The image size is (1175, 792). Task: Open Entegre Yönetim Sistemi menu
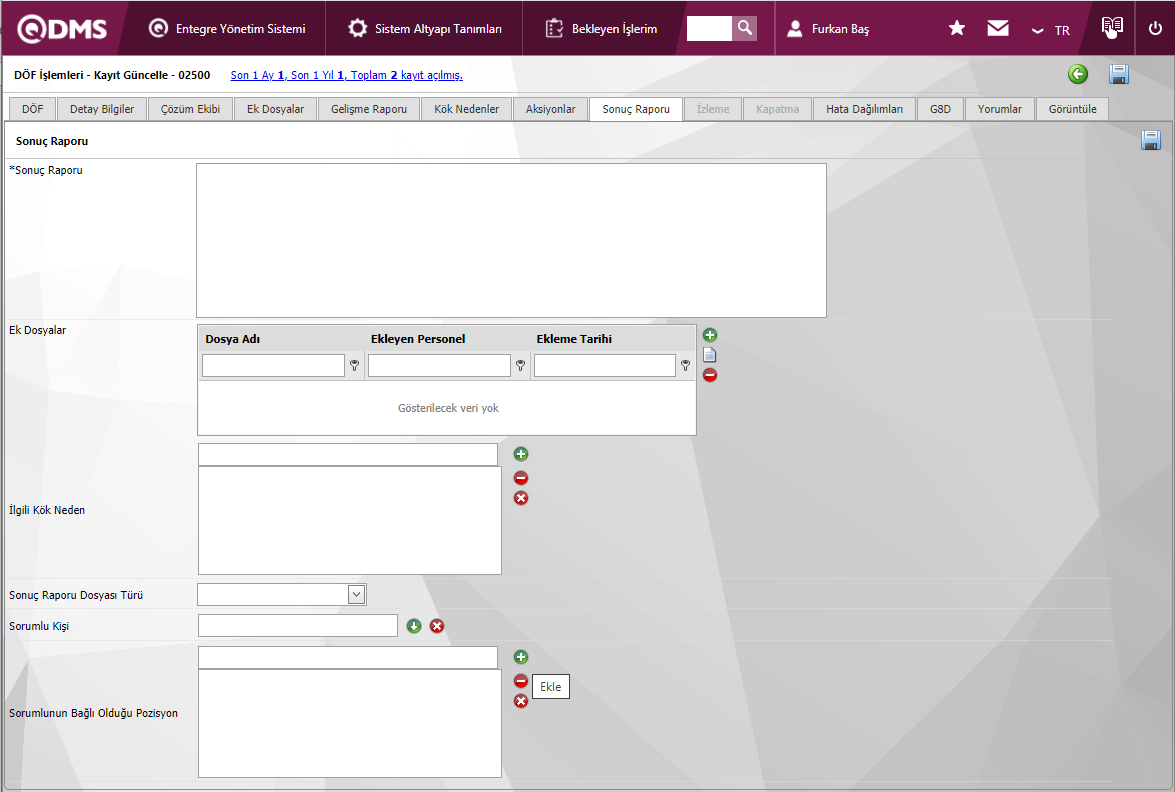(227, 28)
